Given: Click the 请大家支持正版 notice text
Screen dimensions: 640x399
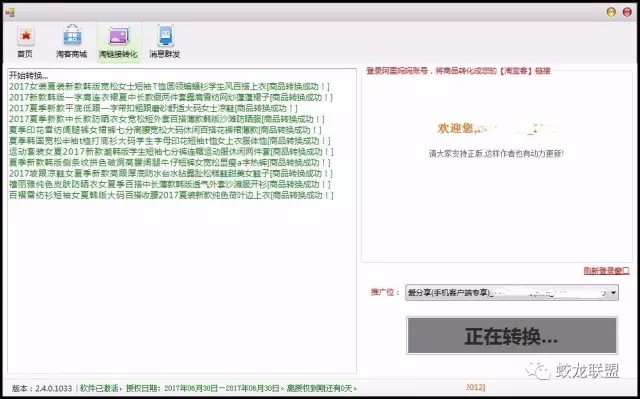Looking at the screenshot, I should pos(496,154).
